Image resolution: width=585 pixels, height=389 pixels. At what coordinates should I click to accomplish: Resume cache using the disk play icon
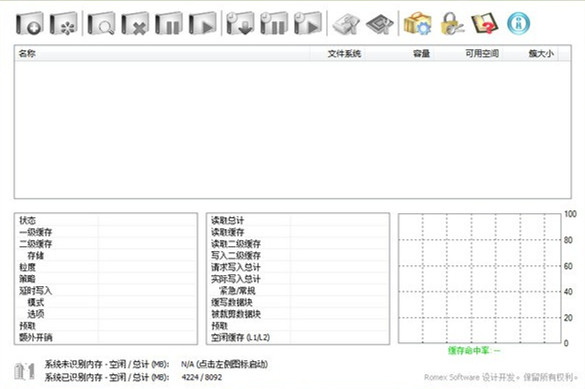[203, 23]
